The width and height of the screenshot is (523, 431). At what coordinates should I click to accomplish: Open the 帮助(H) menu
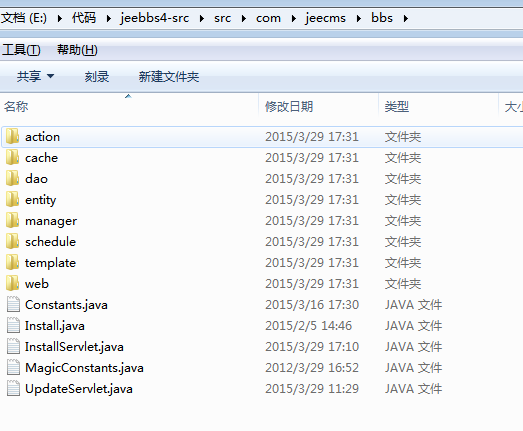pos(77,50)
